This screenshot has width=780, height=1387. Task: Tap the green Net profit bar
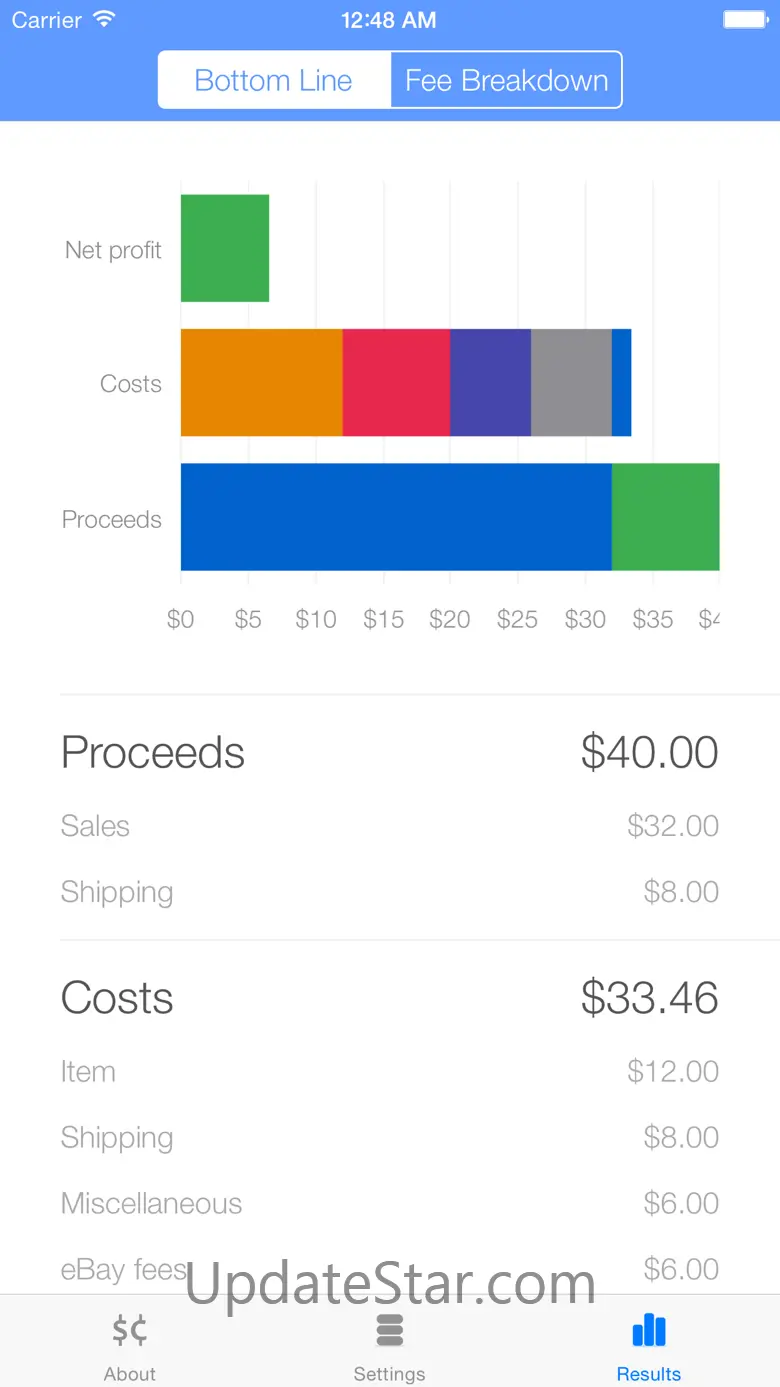point(225,248)
